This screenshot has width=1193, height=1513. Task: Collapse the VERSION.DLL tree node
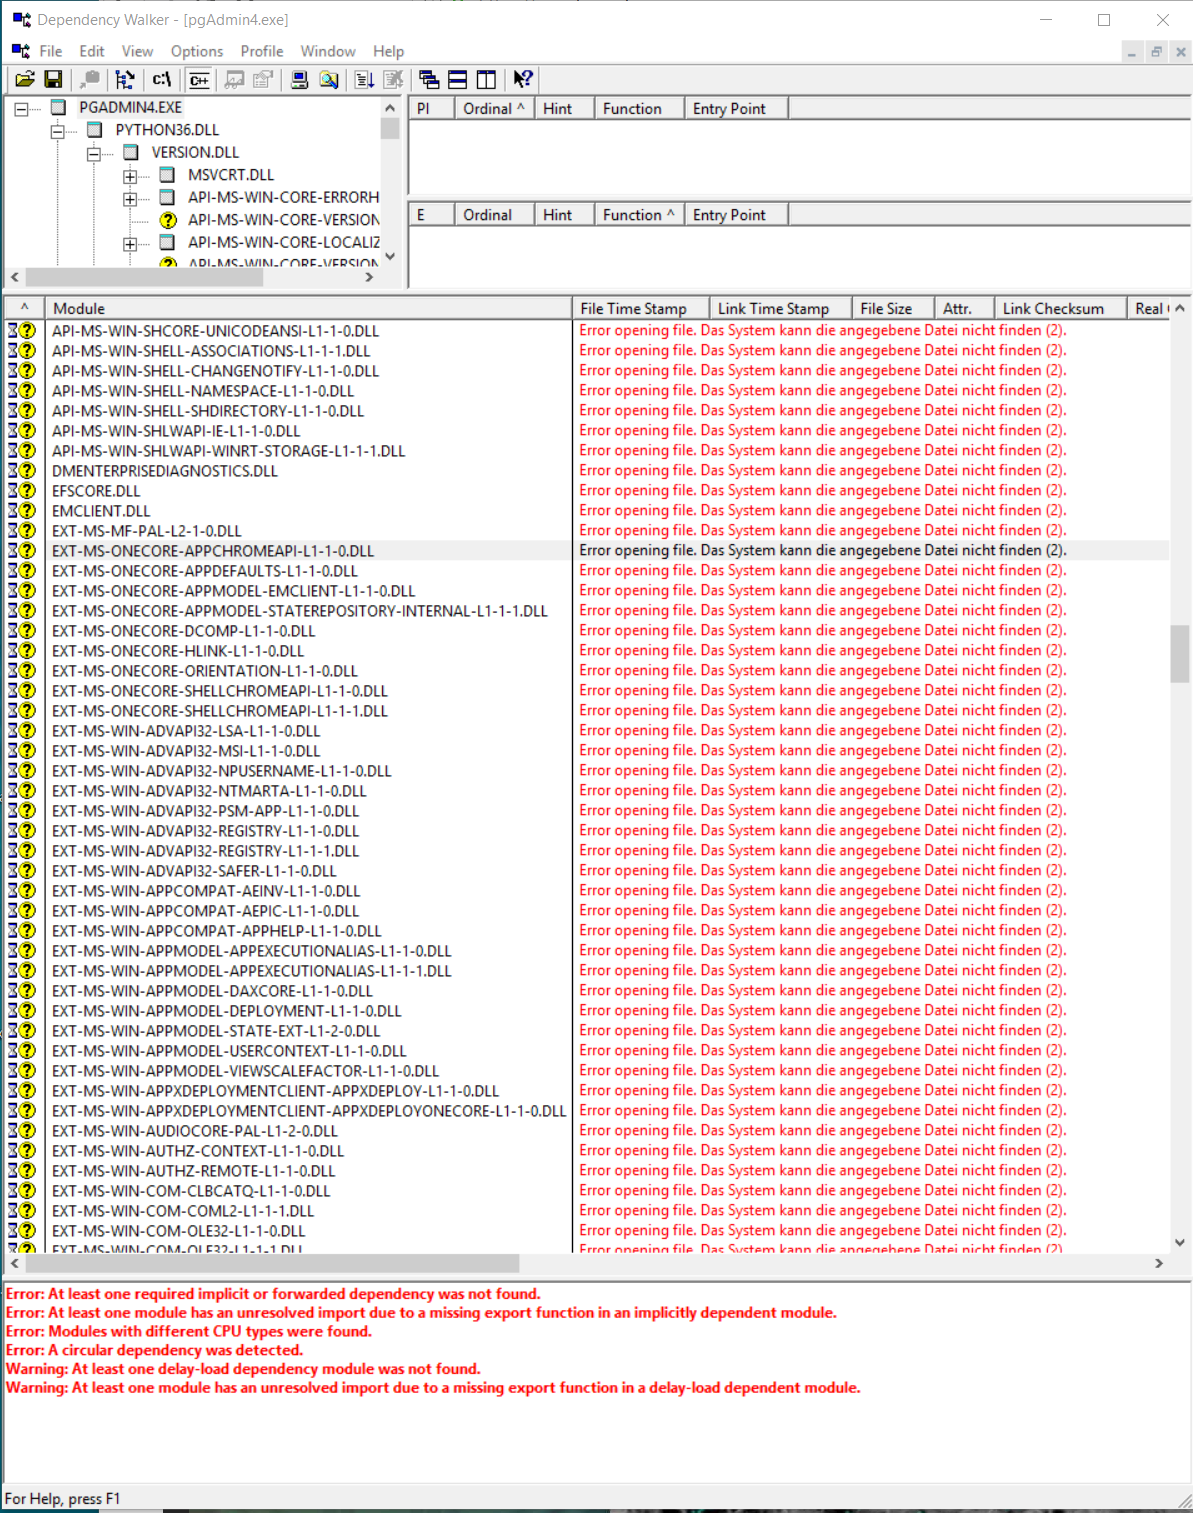click(x=94, y=154)
